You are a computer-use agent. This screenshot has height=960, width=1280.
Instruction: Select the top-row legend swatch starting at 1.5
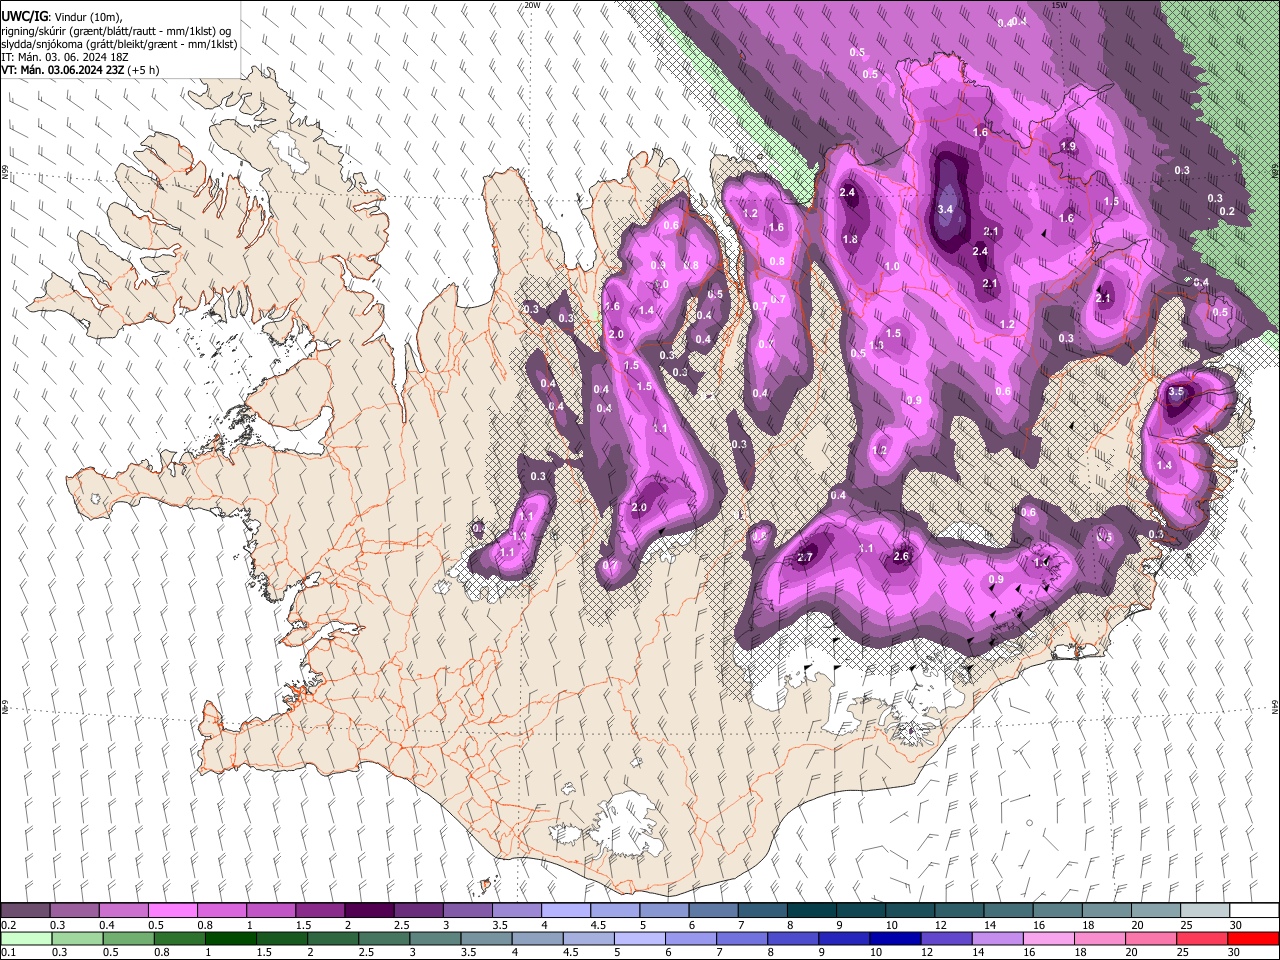coord(319,910)
